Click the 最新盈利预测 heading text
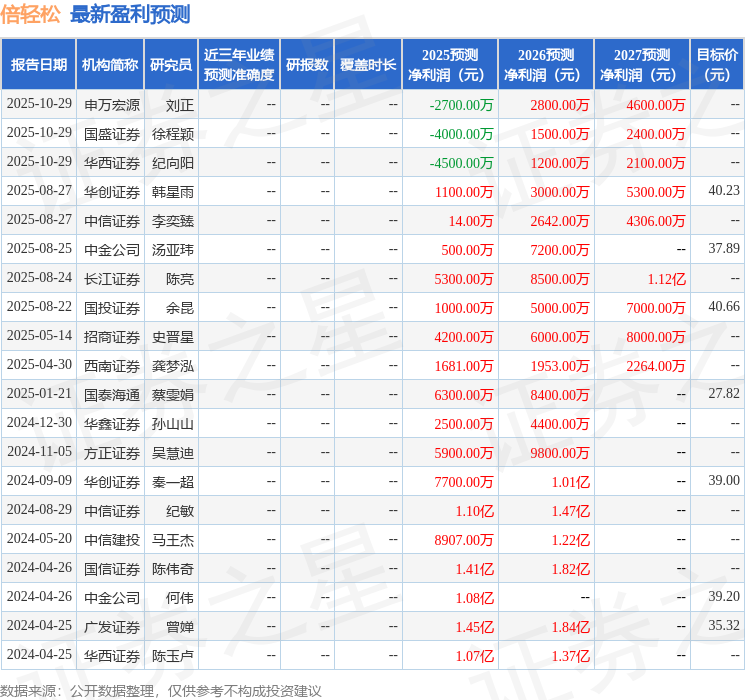 [130, 14]
